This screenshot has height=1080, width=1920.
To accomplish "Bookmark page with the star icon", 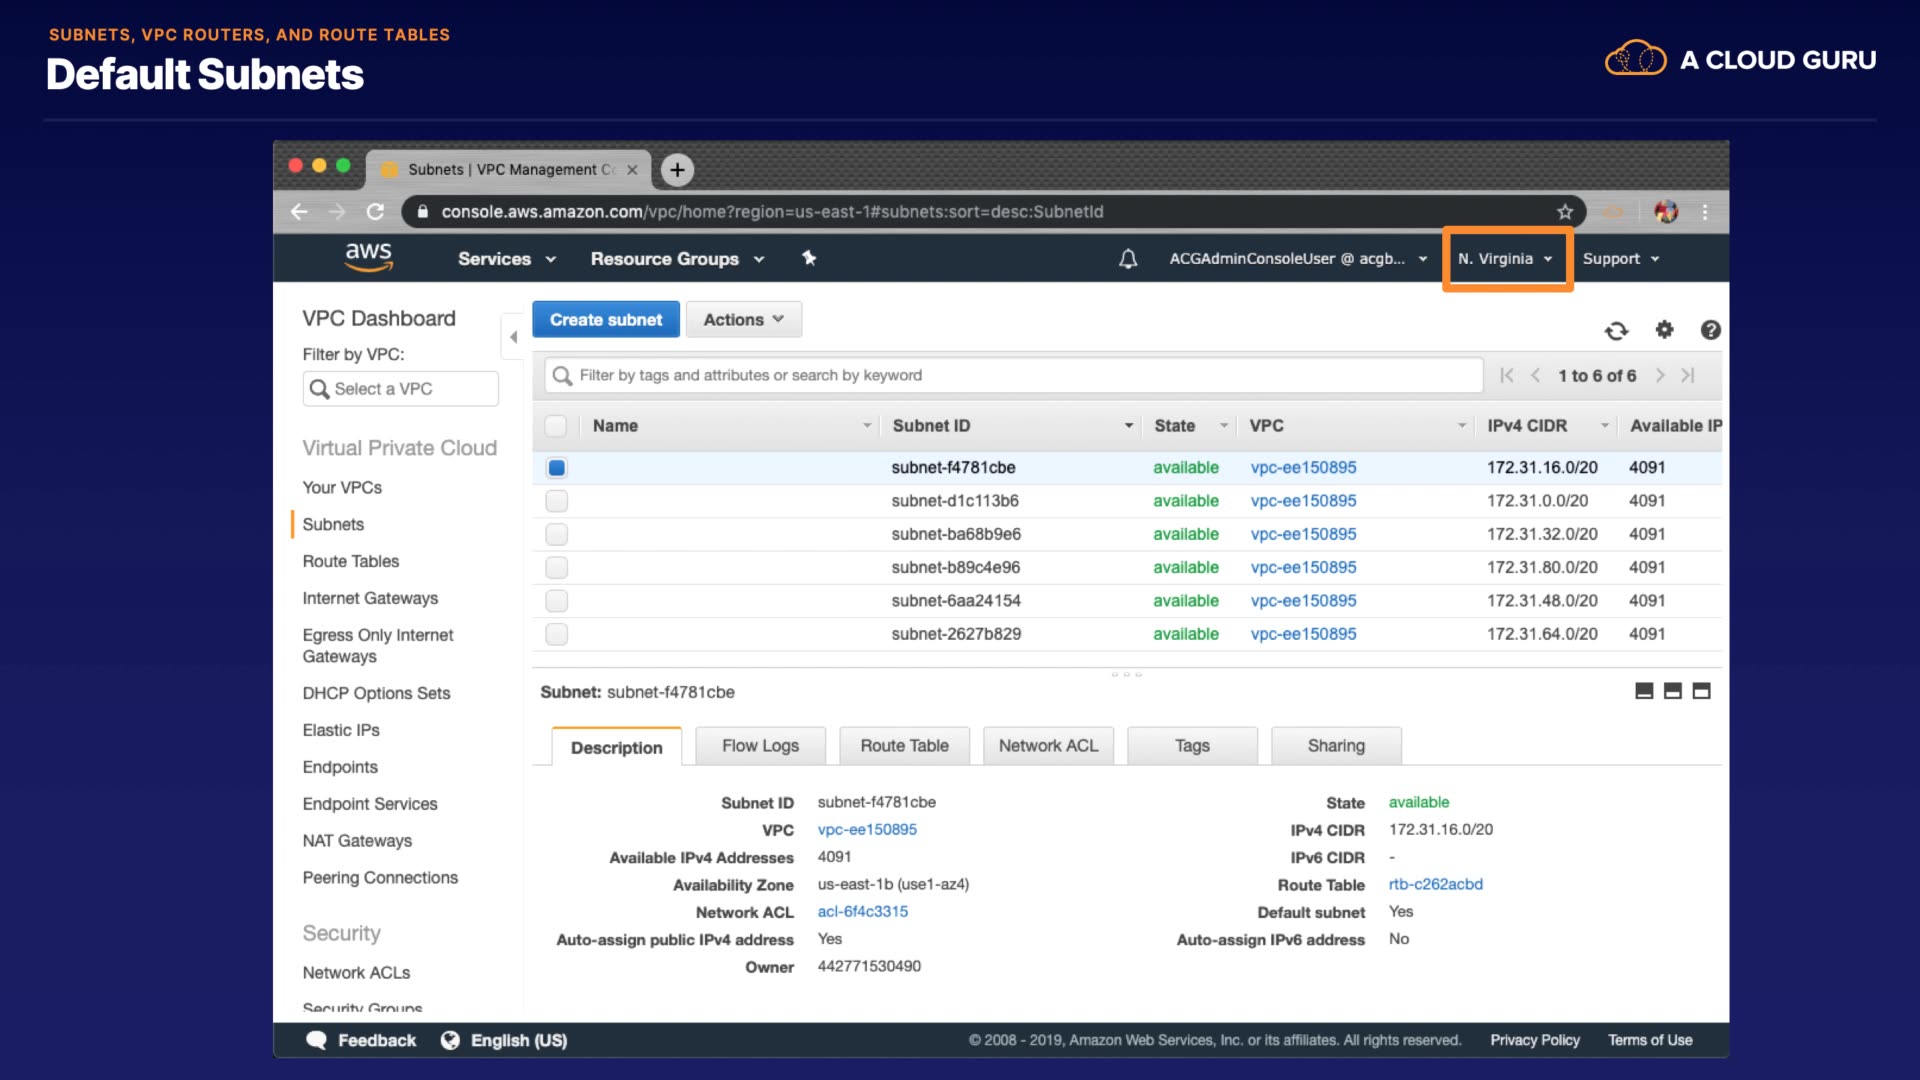I will point(1565,212).
